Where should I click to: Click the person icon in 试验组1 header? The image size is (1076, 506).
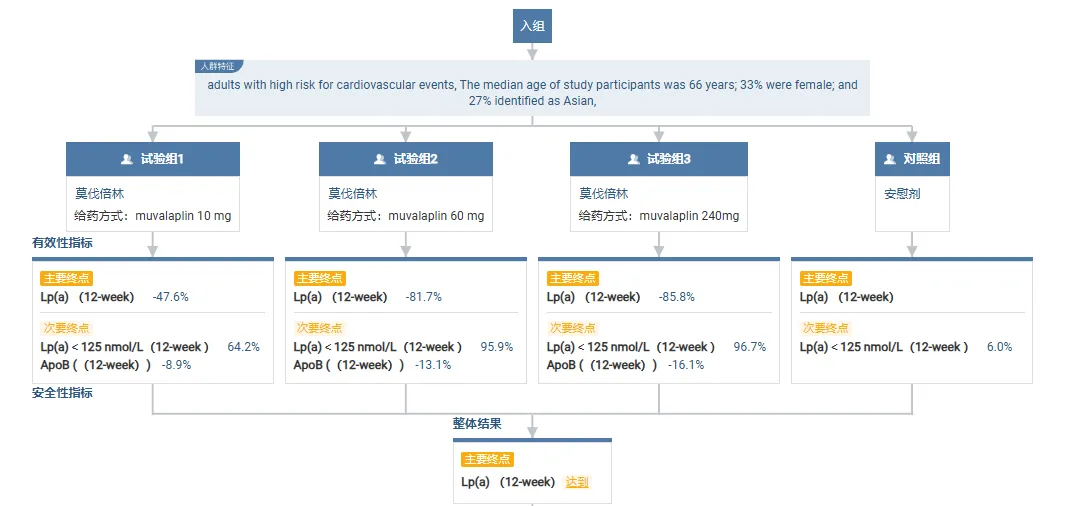(126, 159)
